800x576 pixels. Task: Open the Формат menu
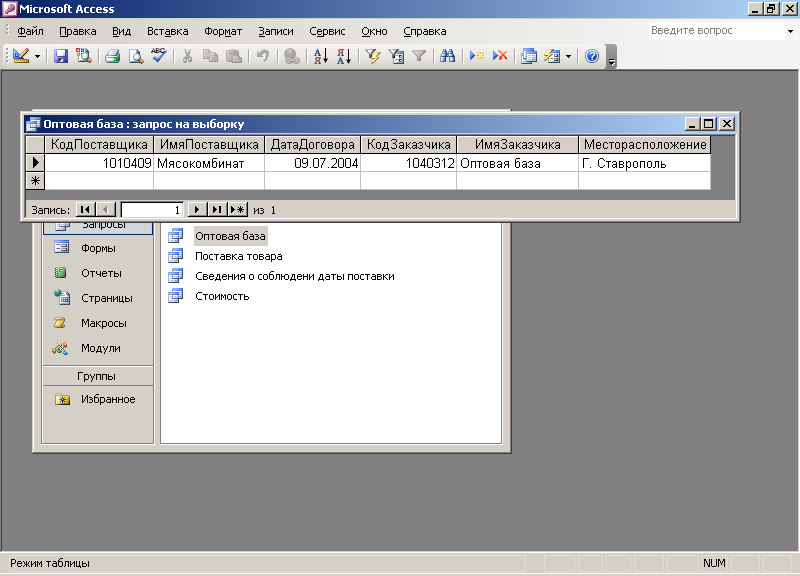point(223,31)
